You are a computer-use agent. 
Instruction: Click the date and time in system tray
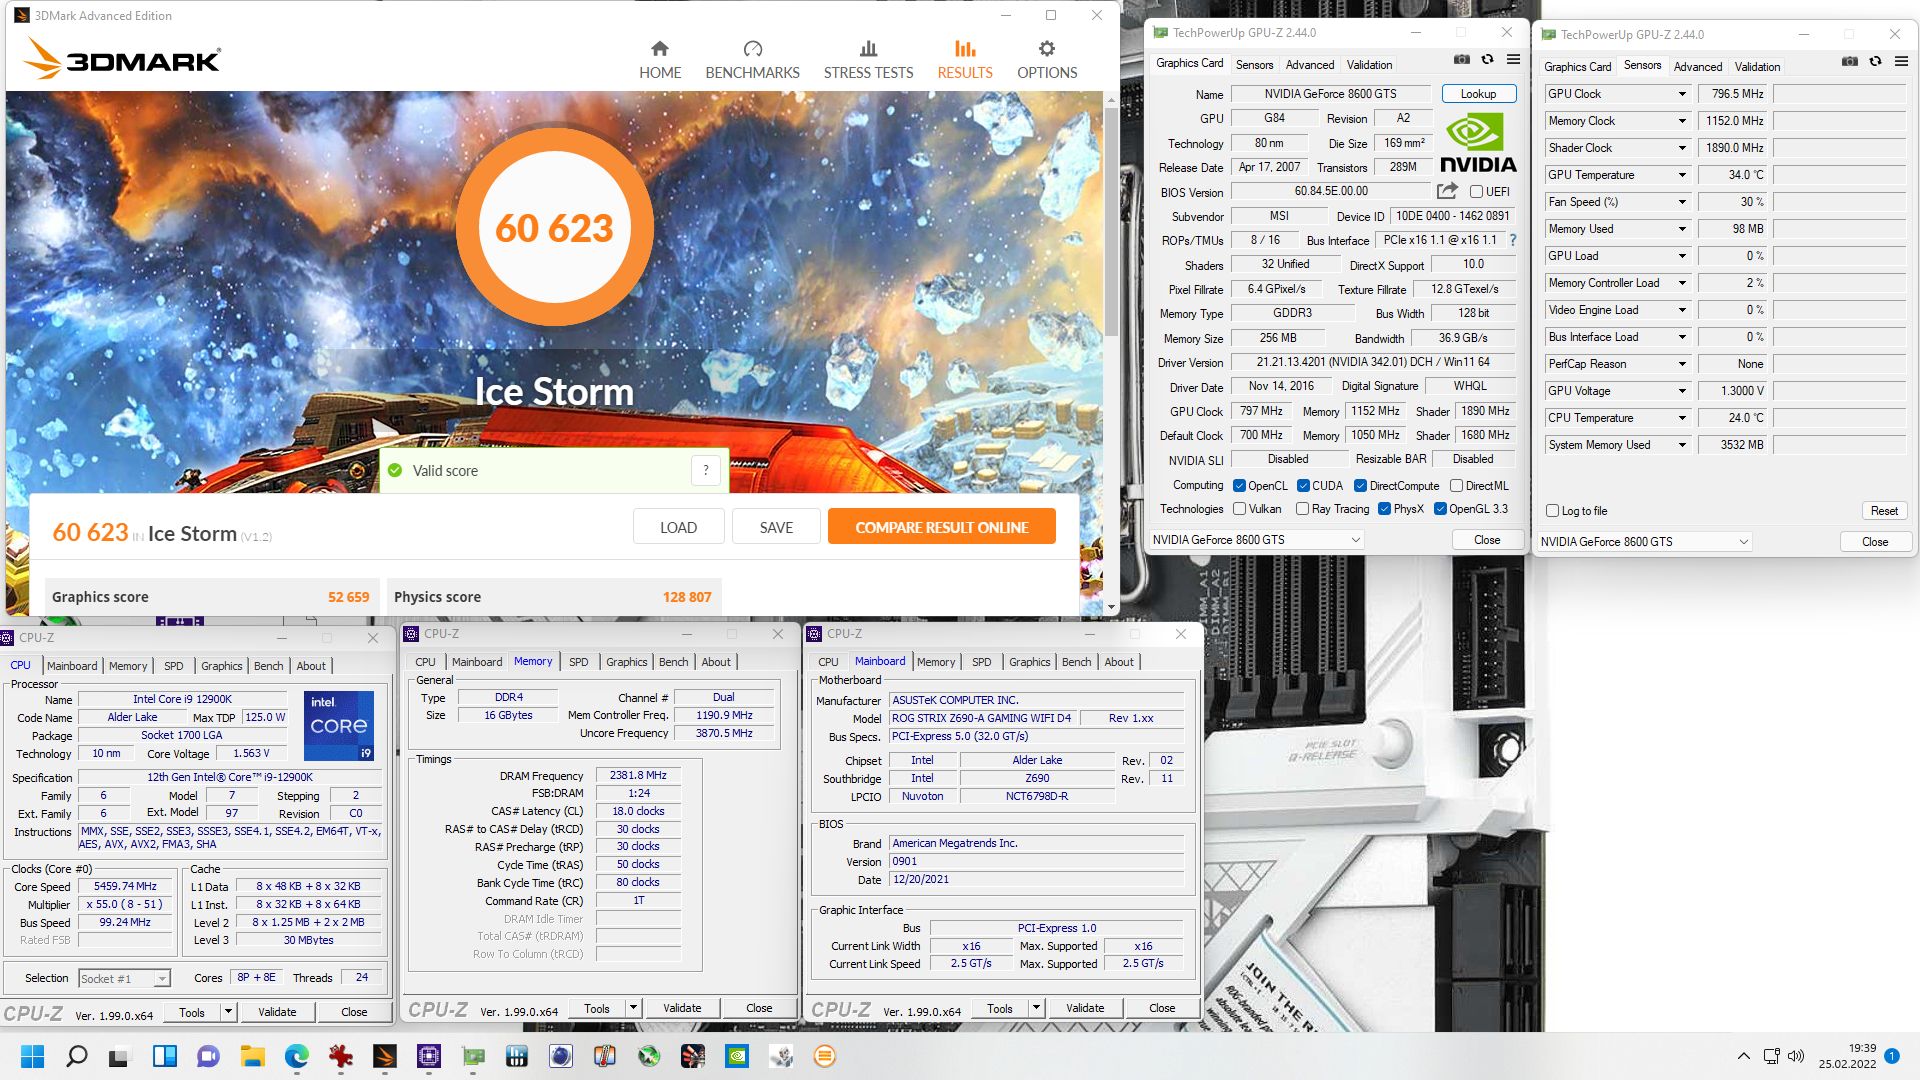tap(1847, 1056)
